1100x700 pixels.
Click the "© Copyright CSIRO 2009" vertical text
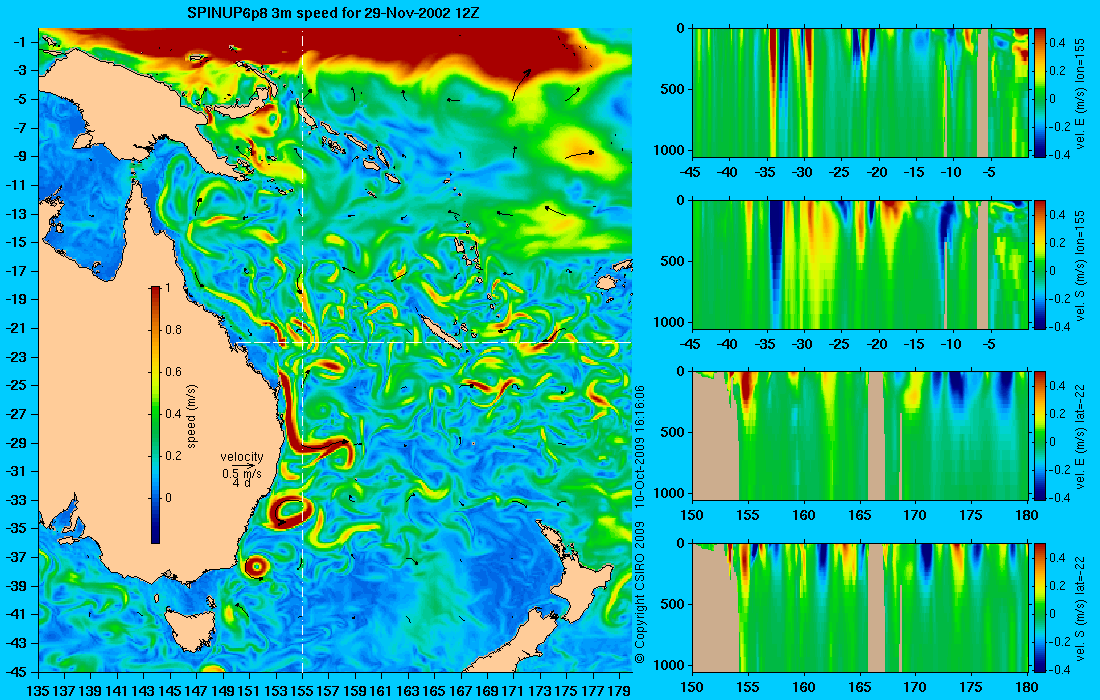pyautogui.click(x=639, y=593)
